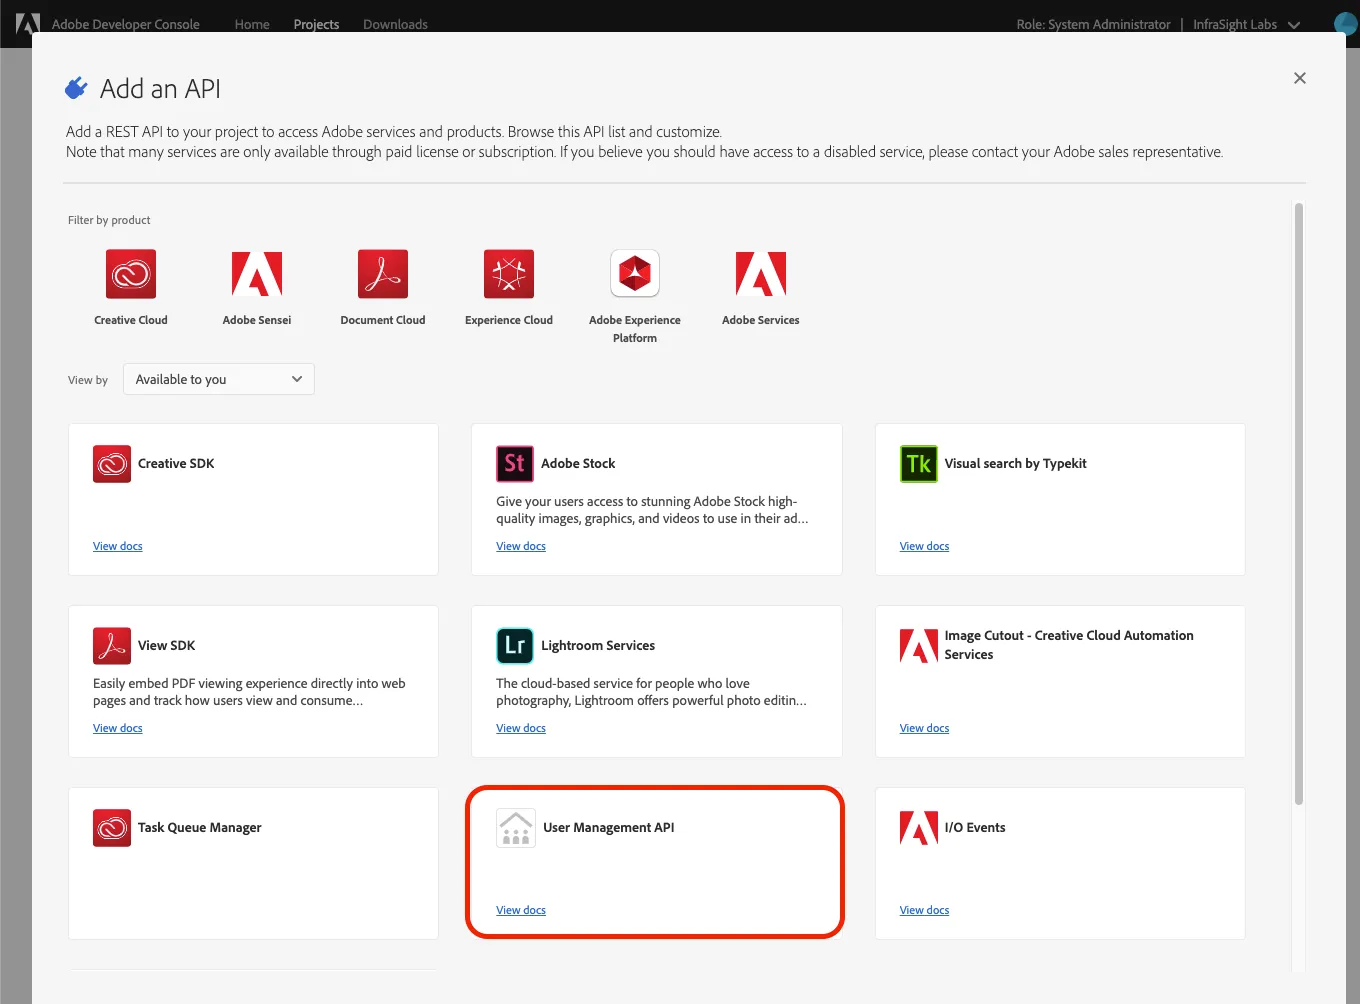The width and height of the screenshot is (1360, 1004).
Task: Click the API list vertical scrollbar
Action: pos(1299,503)
